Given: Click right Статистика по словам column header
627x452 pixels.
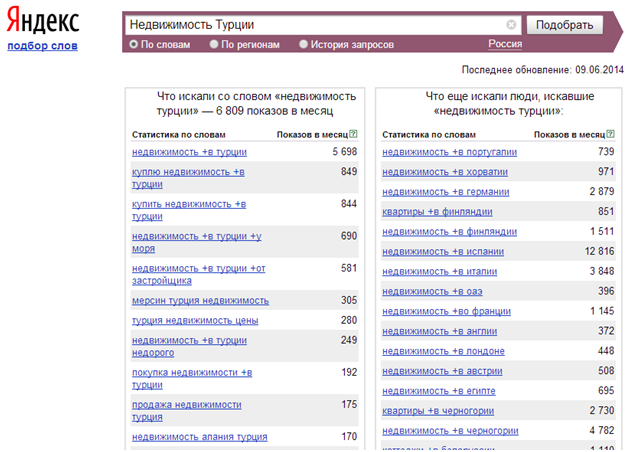Looking at the screenshot, I should coord(429,135).
